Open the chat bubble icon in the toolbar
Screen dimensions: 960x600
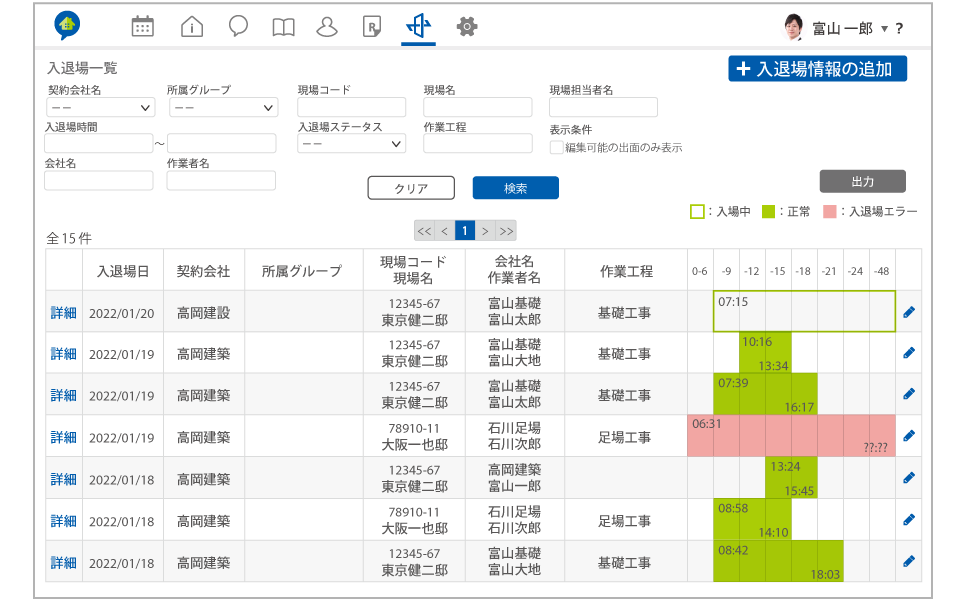pos(238,26)
